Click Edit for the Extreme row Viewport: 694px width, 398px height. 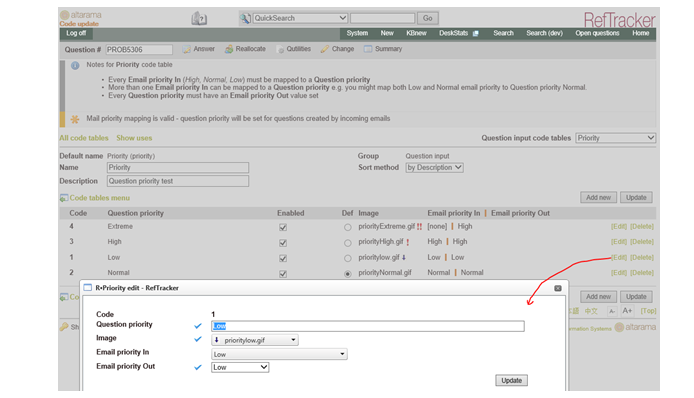pos(619,227)
